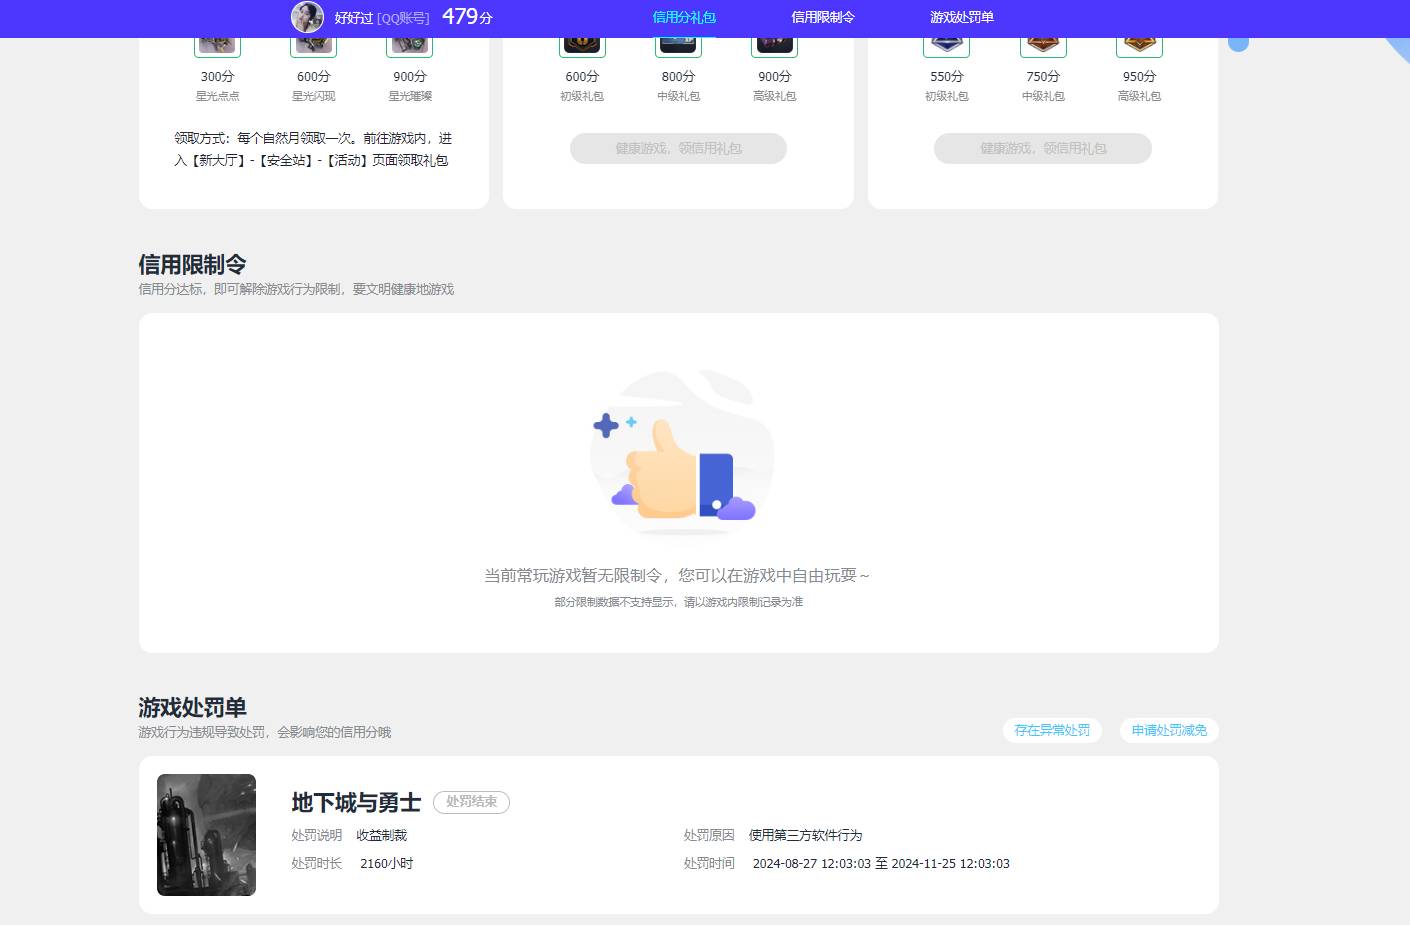Click the 存在异常处罚 button
This screenshot has width=1410, height=925.
[1052, 730]
